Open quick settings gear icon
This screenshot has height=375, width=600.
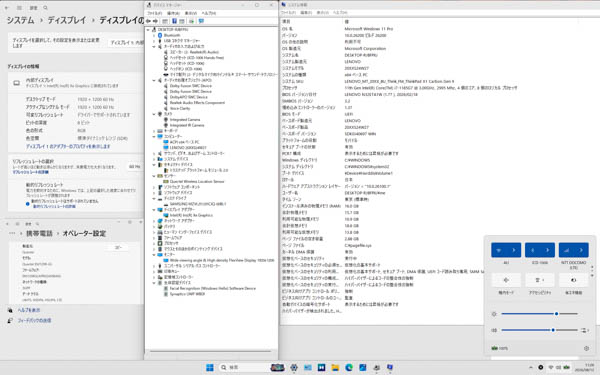pos(586,348)
